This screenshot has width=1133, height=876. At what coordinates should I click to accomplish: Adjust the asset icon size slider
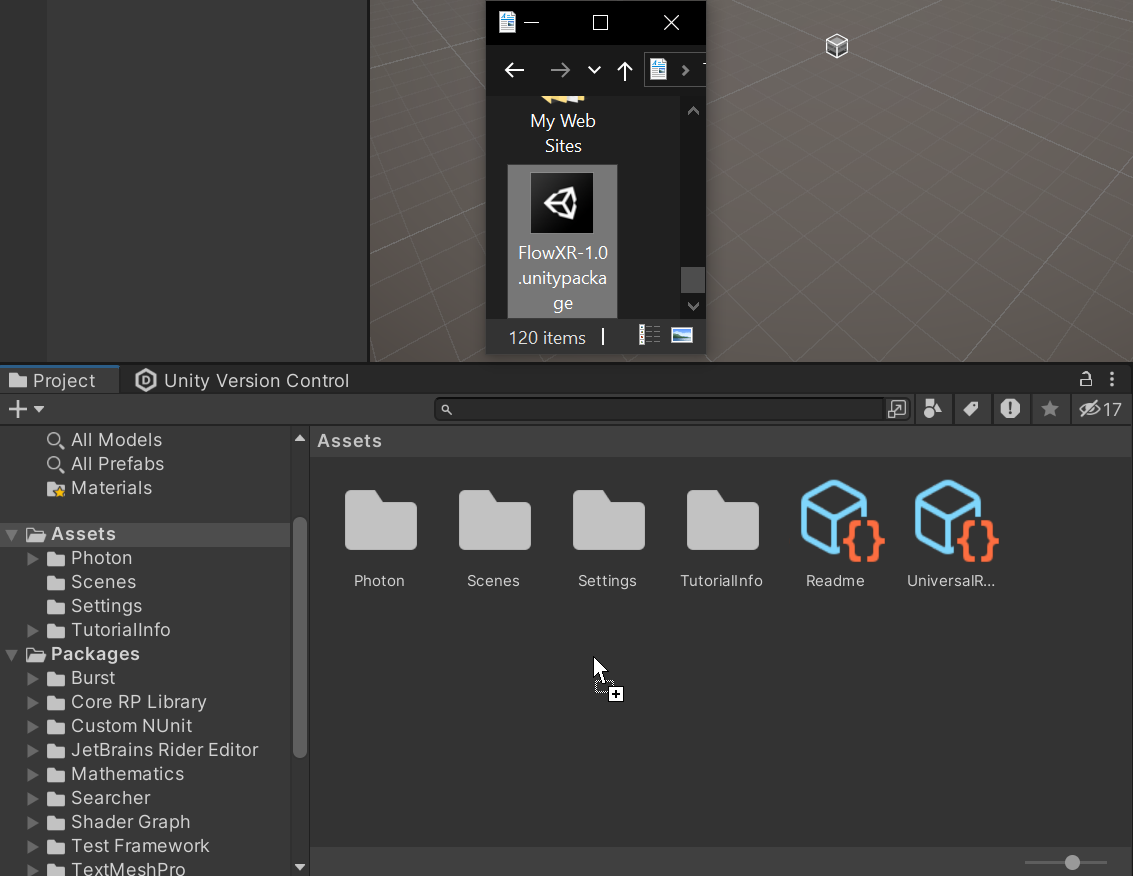click(1072, 862)
